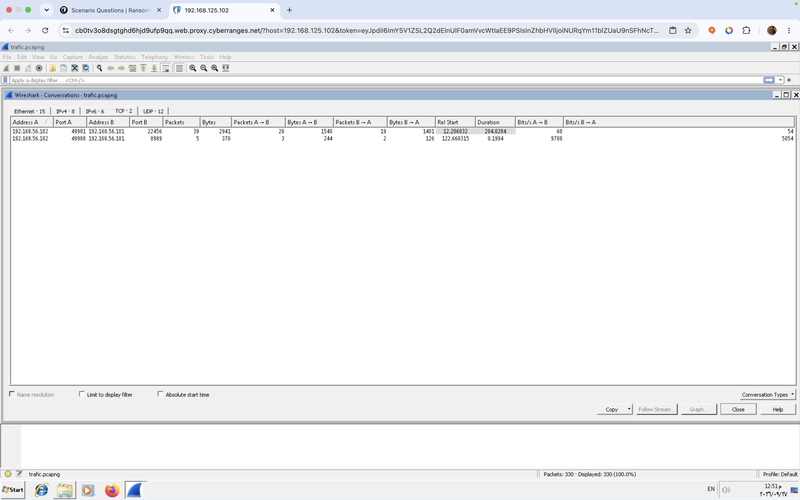The height and width of the screenshot is (500, 800).
Task: Open a capture file via folder icon
Action: [x=53, y=68]
